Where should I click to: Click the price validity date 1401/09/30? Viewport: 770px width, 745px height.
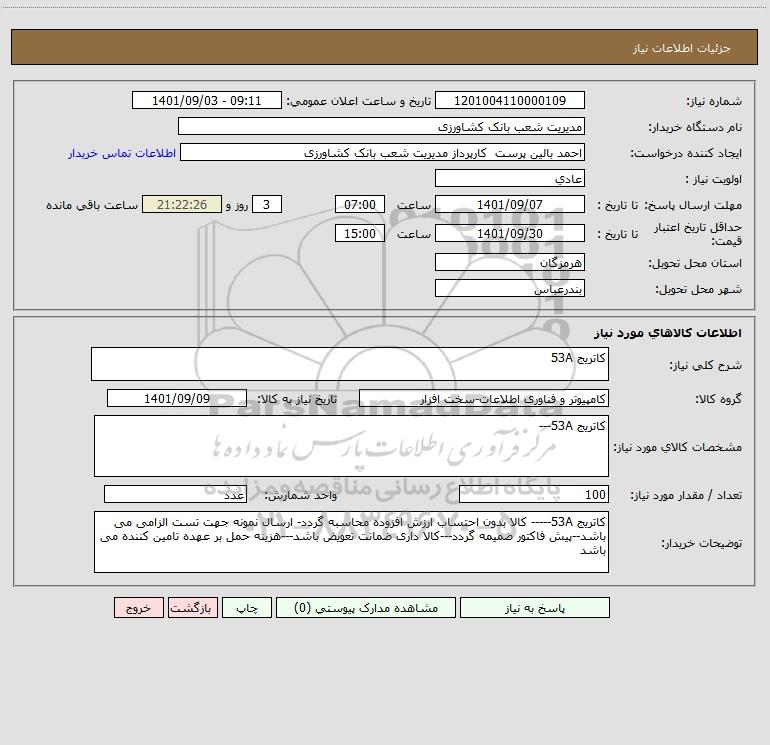pyautogui.click(x=510, y=233)
